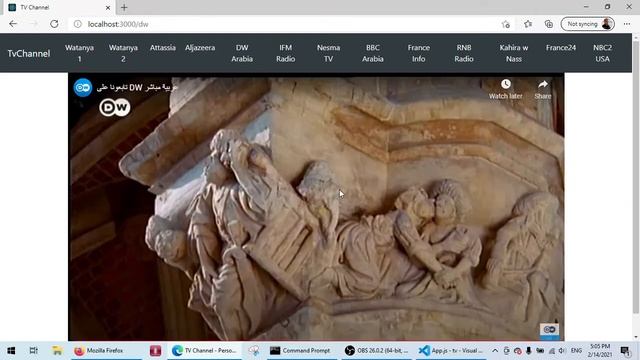Screen dimensions: 640x360
Task: Click the Arabic DW video title
Action: (137, 87)
